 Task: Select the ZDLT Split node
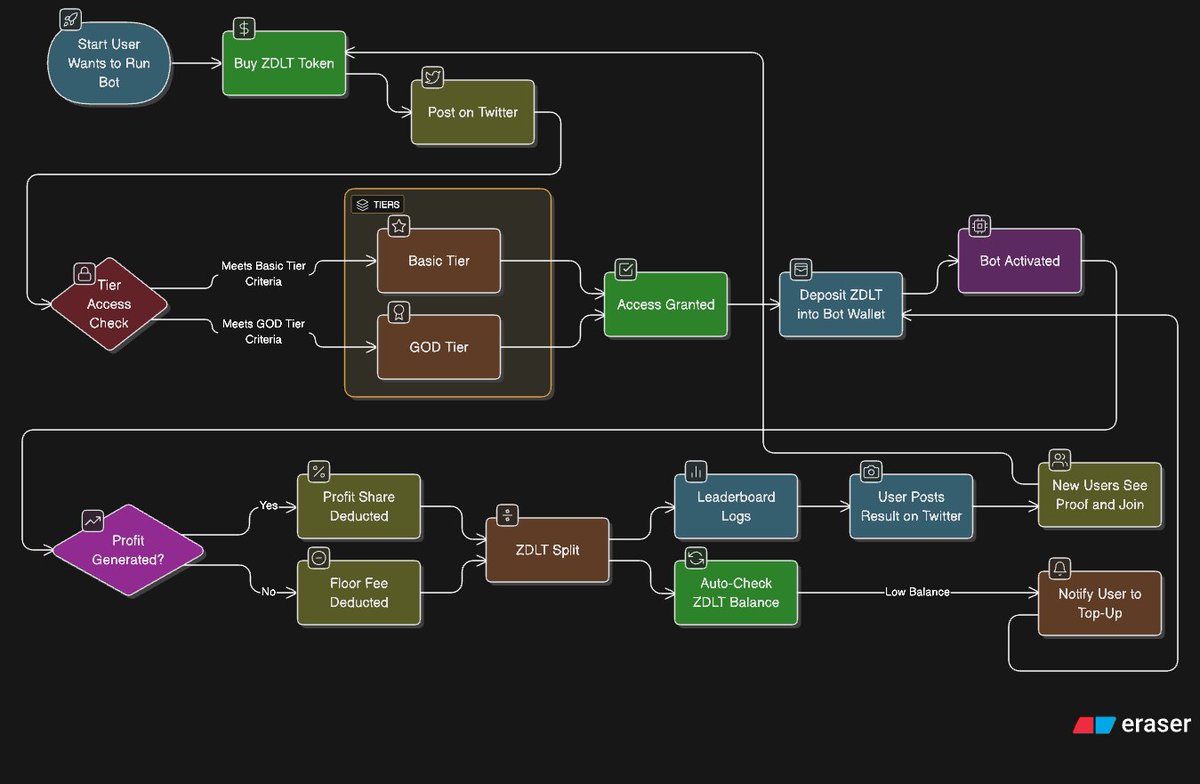[x=547, y=550]
